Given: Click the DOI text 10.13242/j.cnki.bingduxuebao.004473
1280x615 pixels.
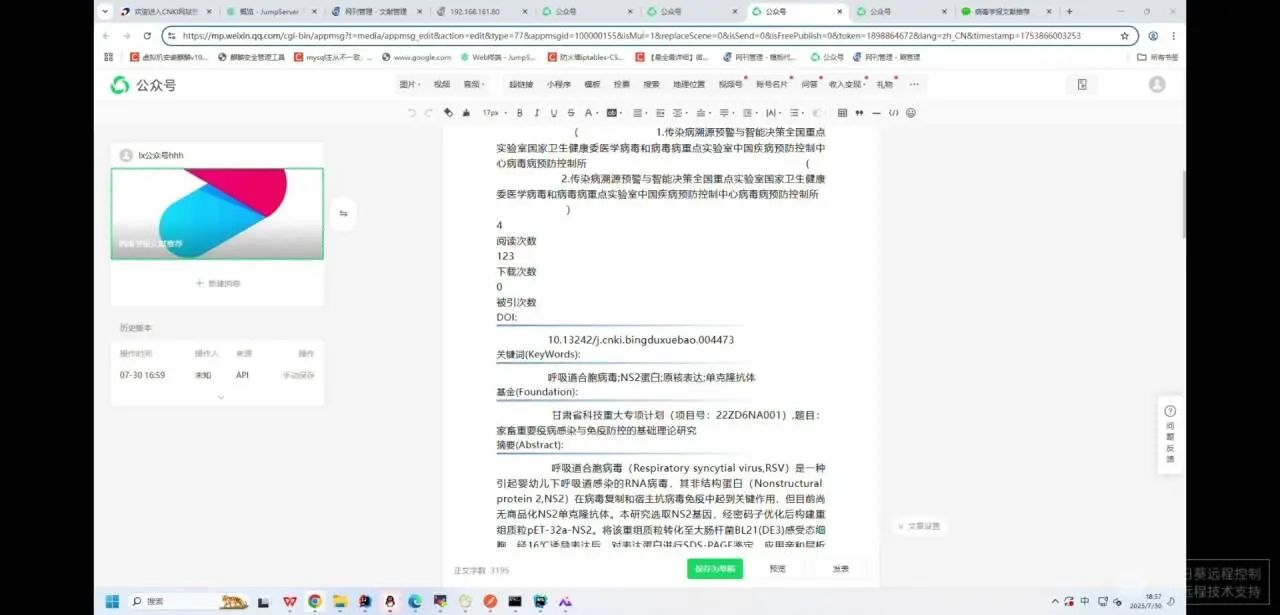Looking at the screenshot, I should click(x=641, y=340).
